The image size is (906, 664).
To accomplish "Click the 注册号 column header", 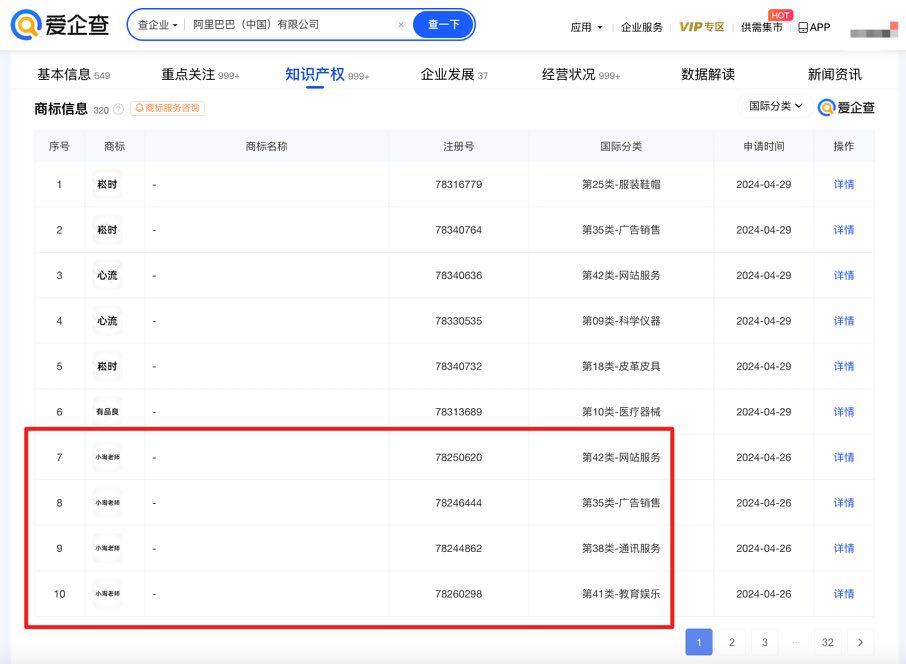I will point(458,146).
